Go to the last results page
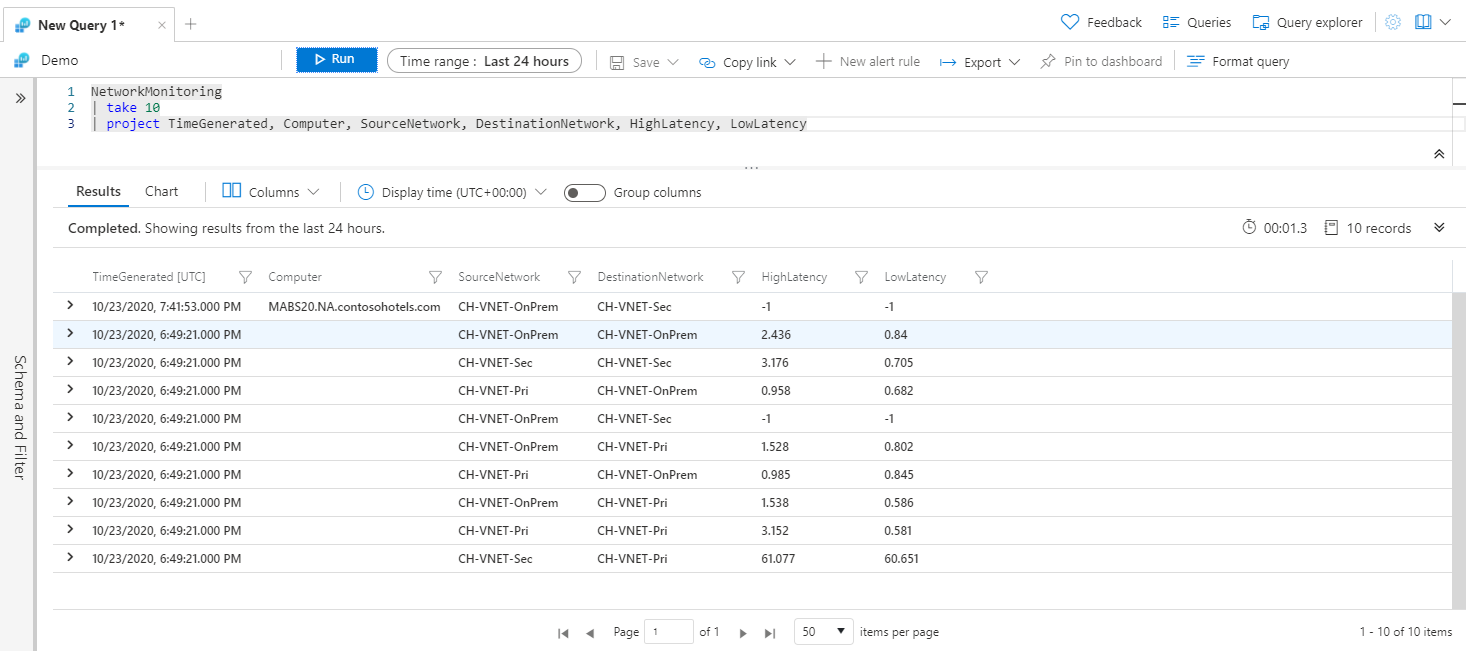Screen dimensions: 1478x651 point(770,633)
